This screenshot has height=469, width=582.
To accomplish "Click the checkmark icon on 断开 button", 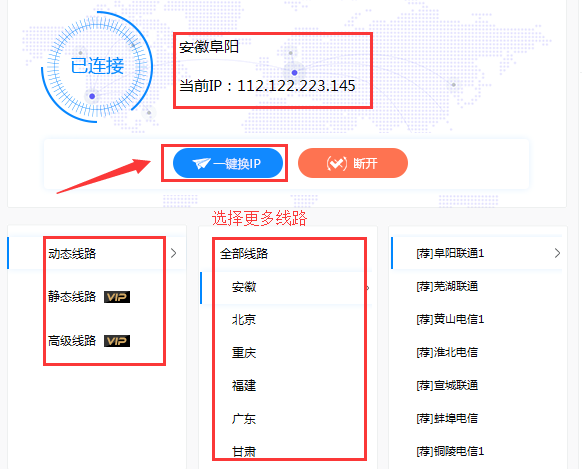I will [x=337, y=163].
